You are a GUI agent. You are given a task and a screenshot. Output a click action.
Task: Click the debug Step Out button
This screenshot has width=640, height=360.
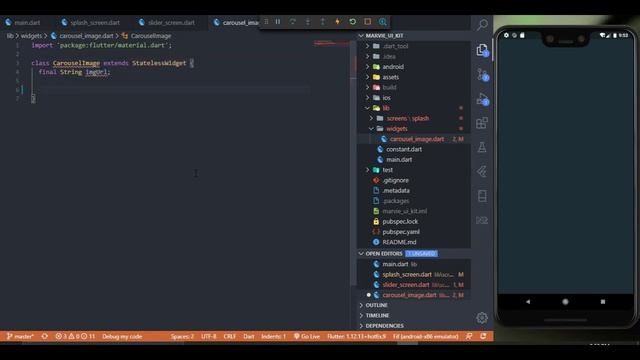tap(322, 22)
